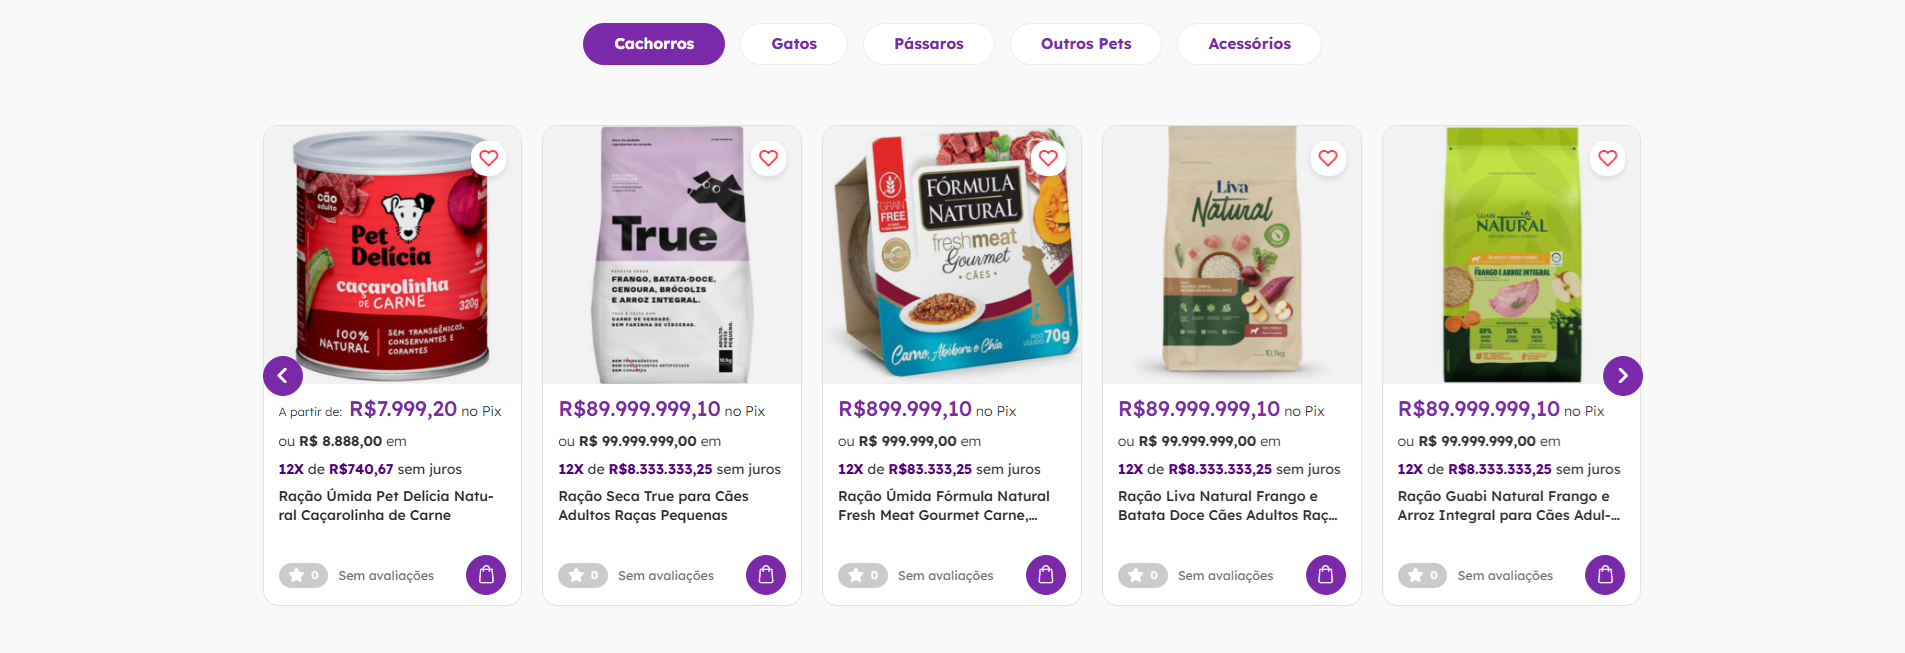Favorite the Liva Natural dog food

[x=1328, y=158]
